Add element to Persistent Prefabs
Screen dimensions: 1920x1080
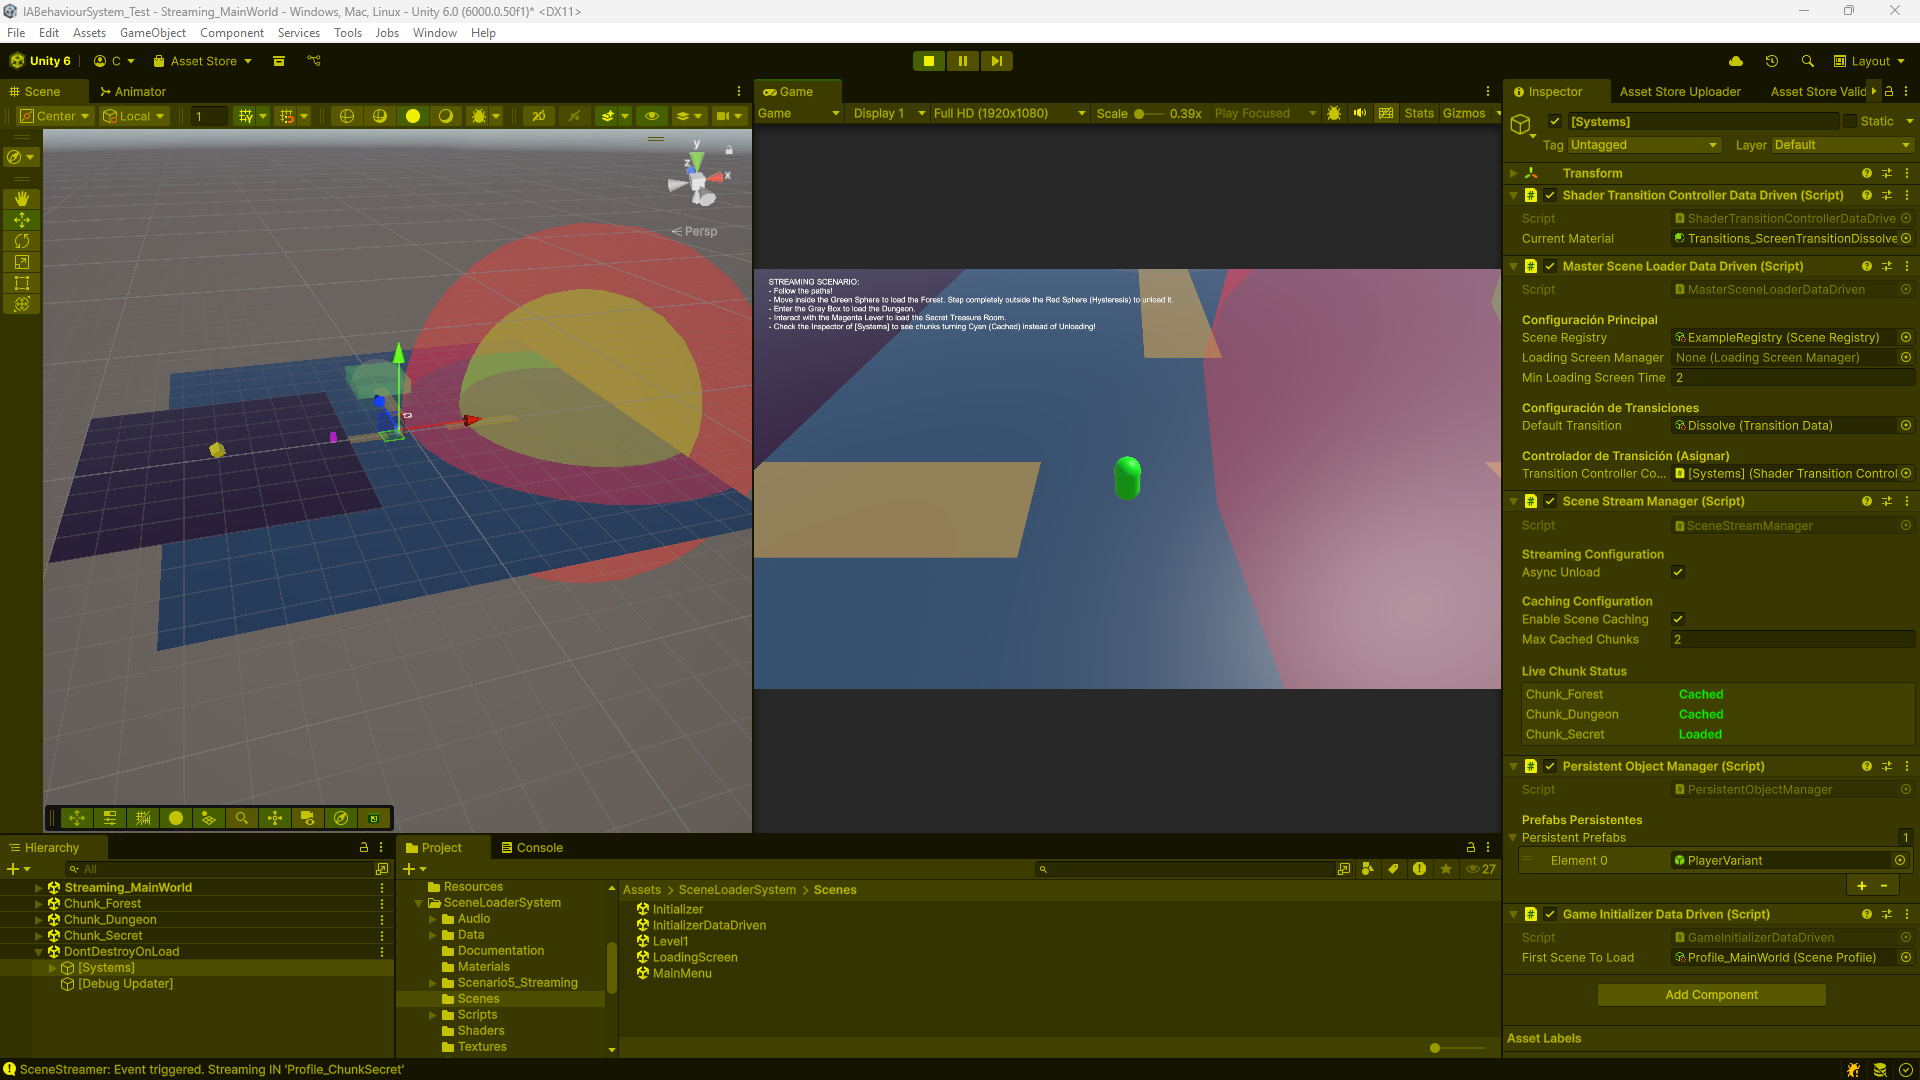point(1861,886)
